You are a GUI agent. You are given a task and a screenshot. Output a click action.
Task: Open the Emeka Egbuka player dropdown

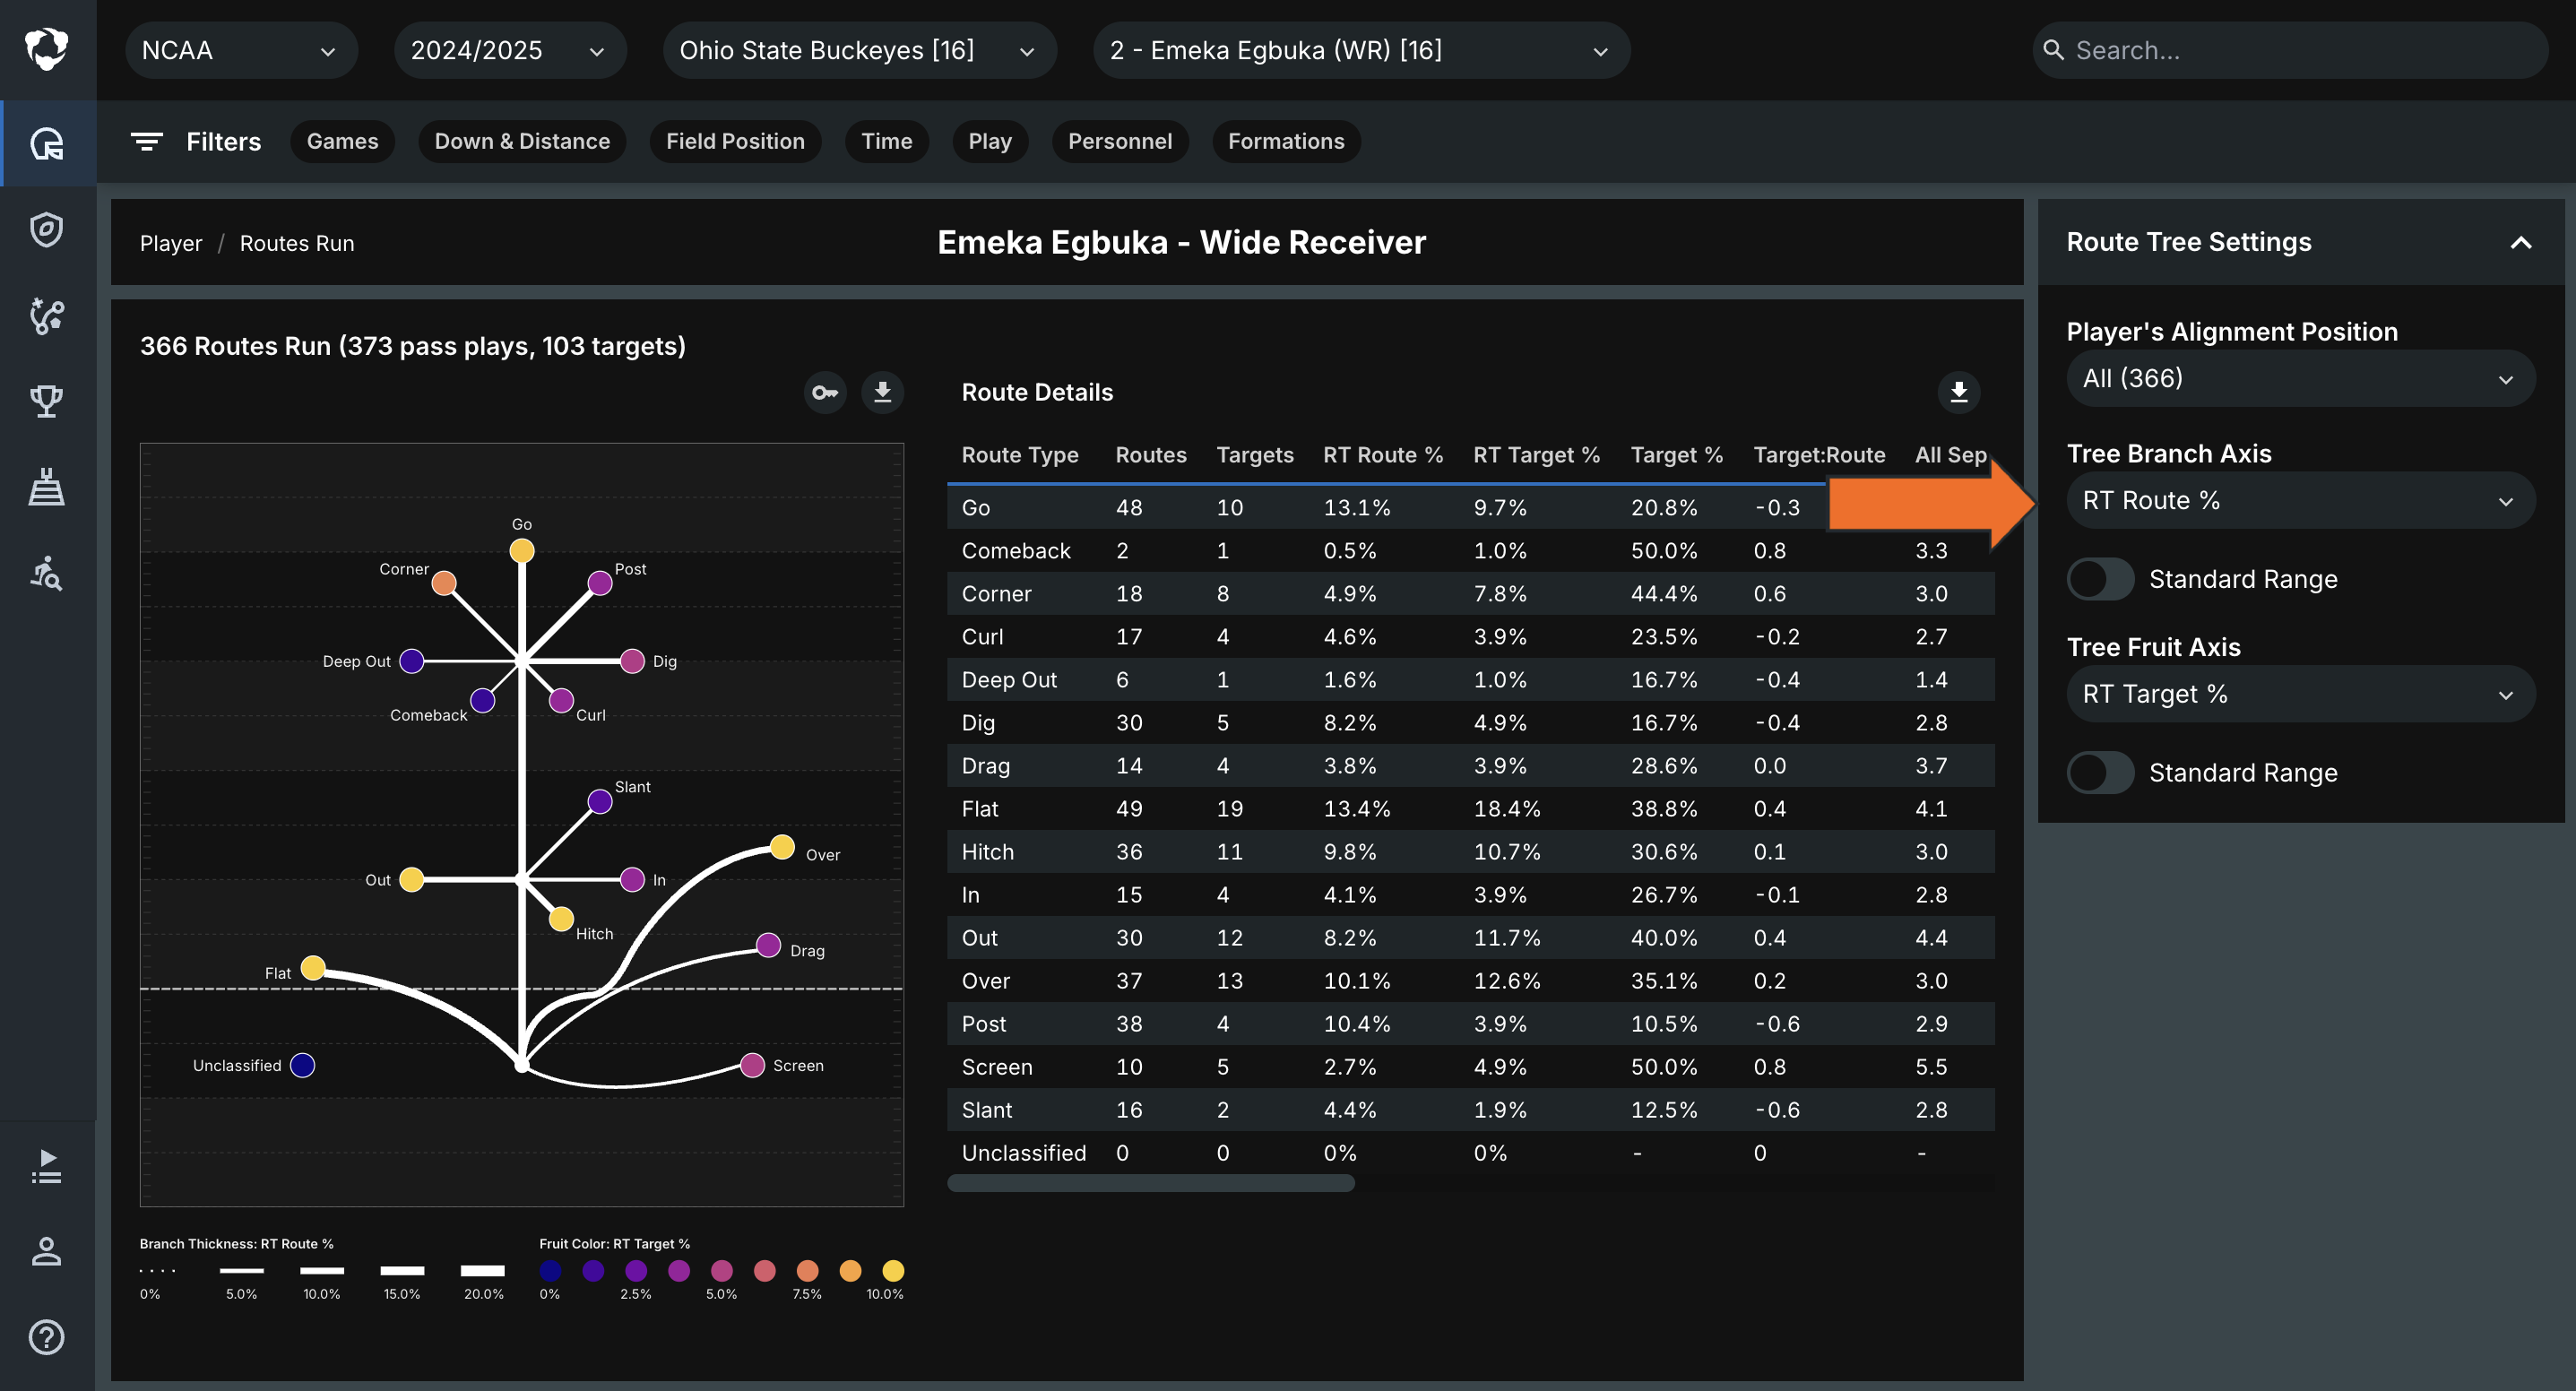[1361, 50]
